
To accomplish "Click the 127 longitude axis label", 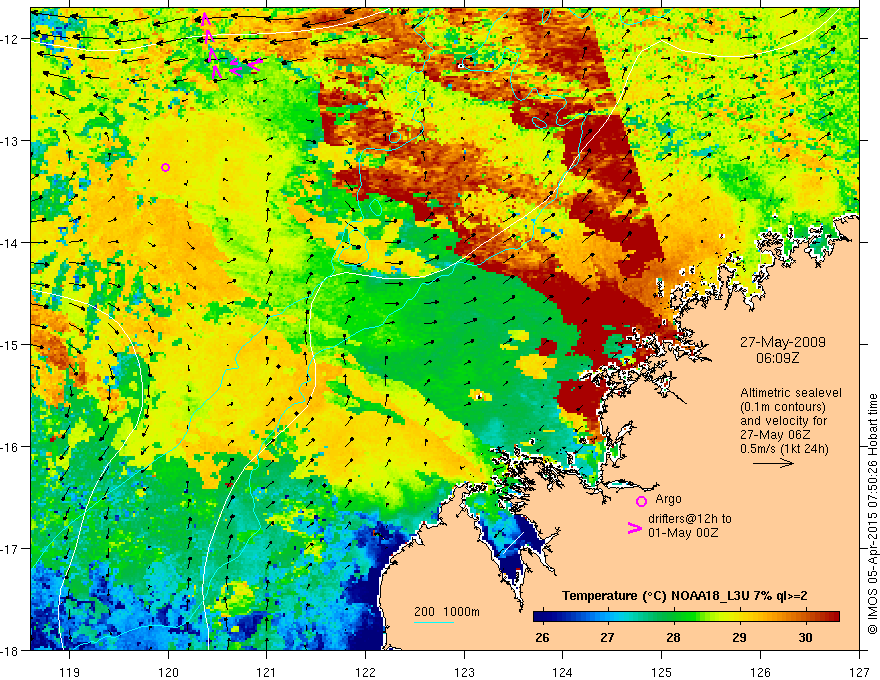I will [x=859, y=672].
